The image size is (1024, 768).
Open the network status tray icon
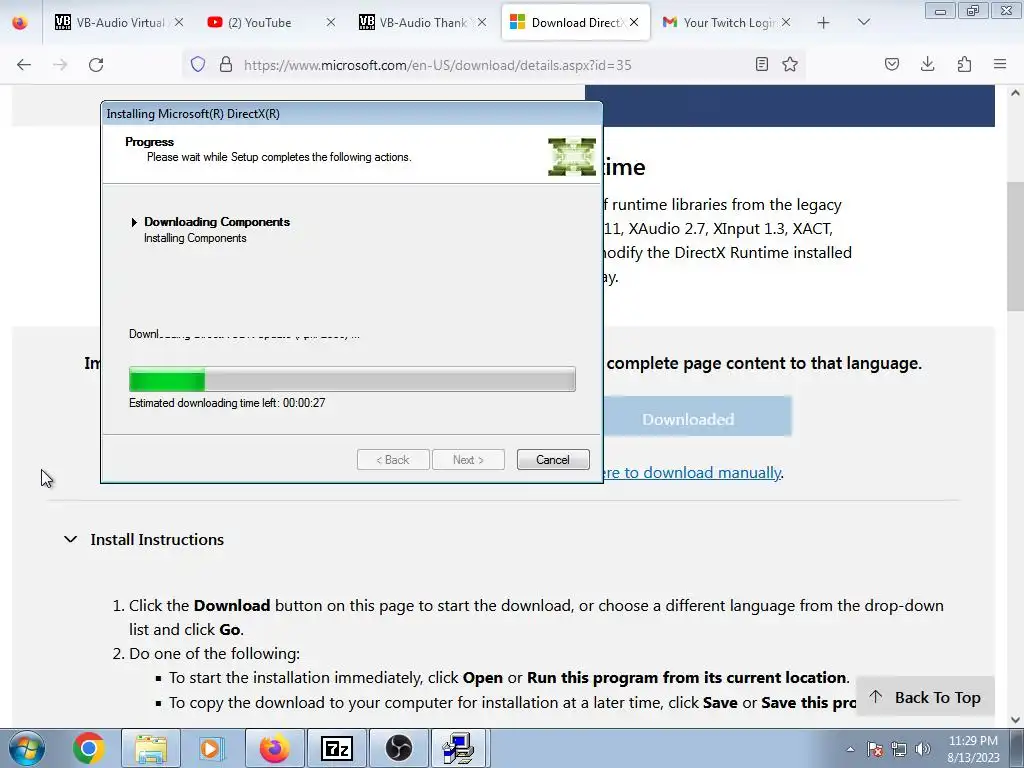(899, 749)
